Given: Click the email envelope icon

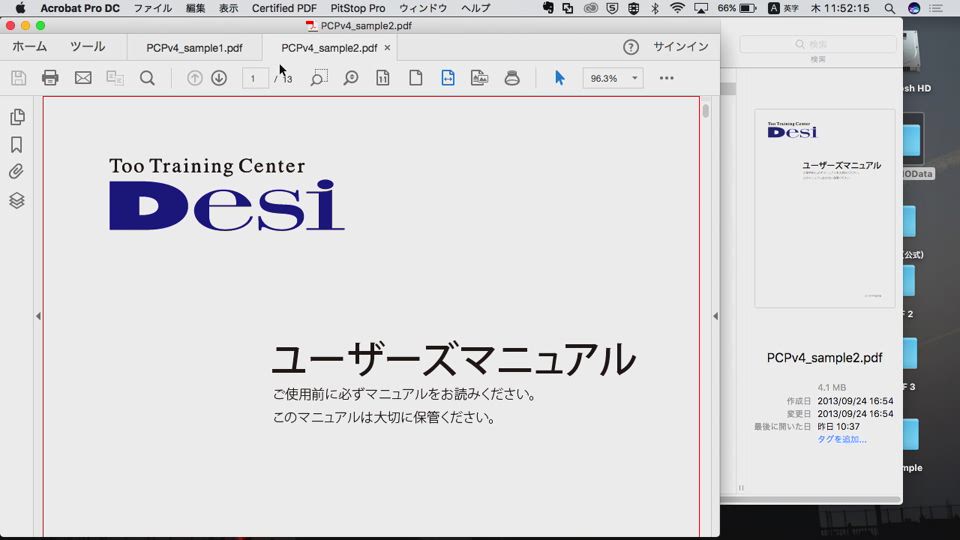Looking at the screenshot, I should click(x=83, y=78).
